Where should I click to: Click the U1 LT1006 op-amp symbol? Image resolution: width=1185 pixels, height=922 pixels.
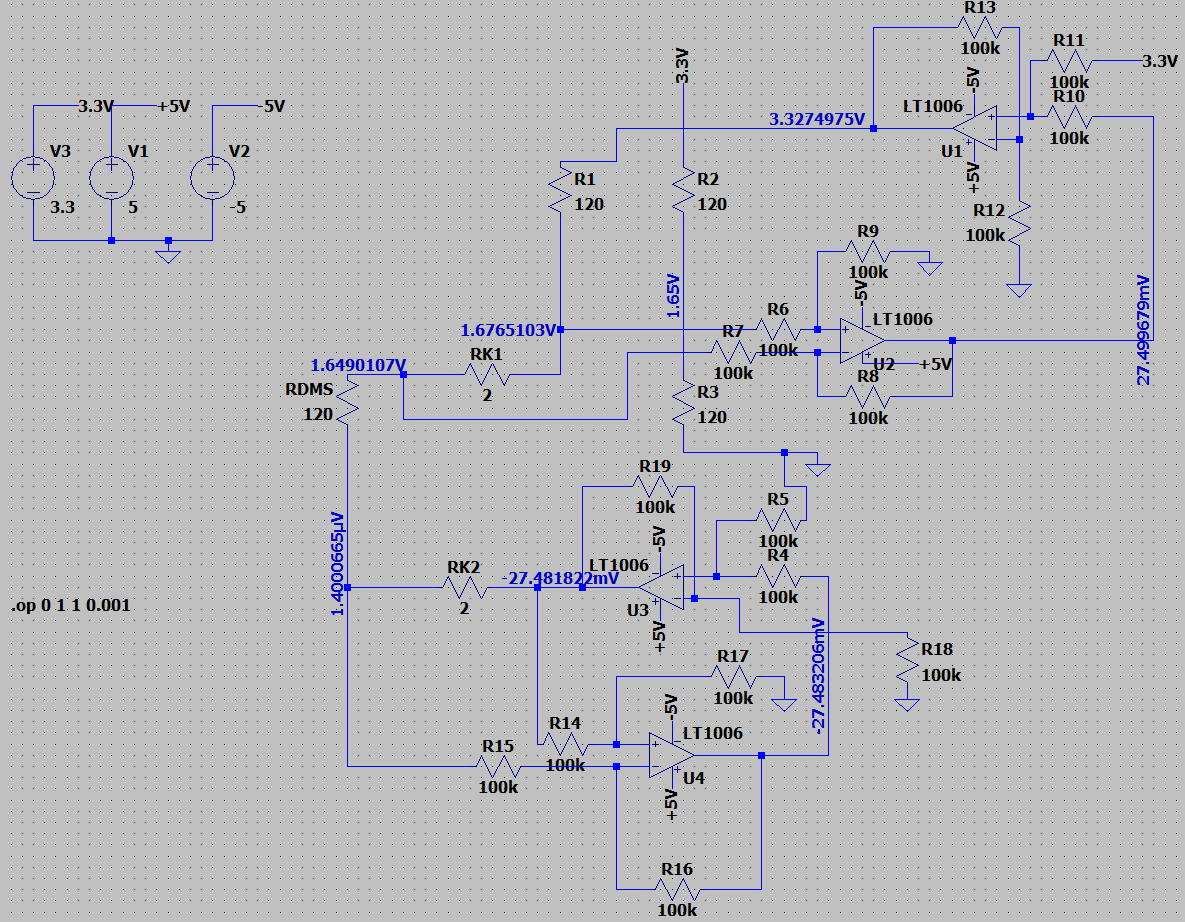975,128
